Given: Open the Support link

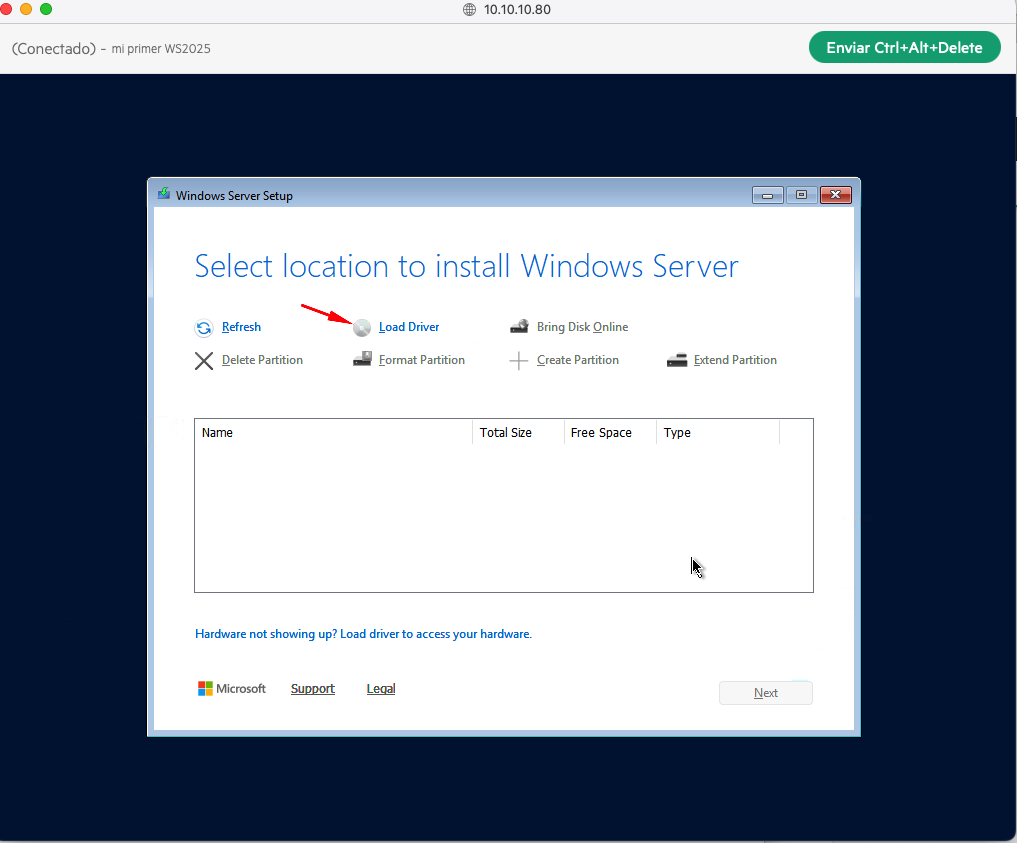Looking at the screenshot, I should coord(312,688).
